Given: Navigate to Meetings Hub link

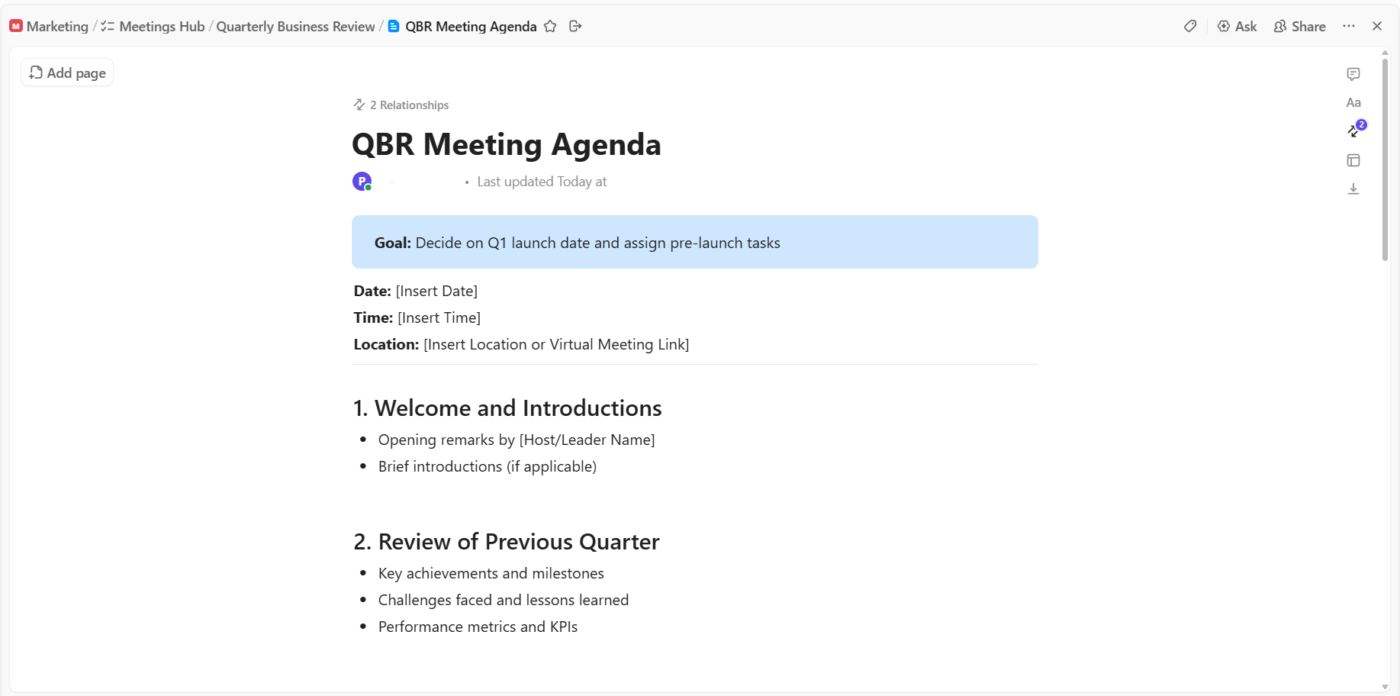Looking at the screenshot, I should tap(161, 26).
